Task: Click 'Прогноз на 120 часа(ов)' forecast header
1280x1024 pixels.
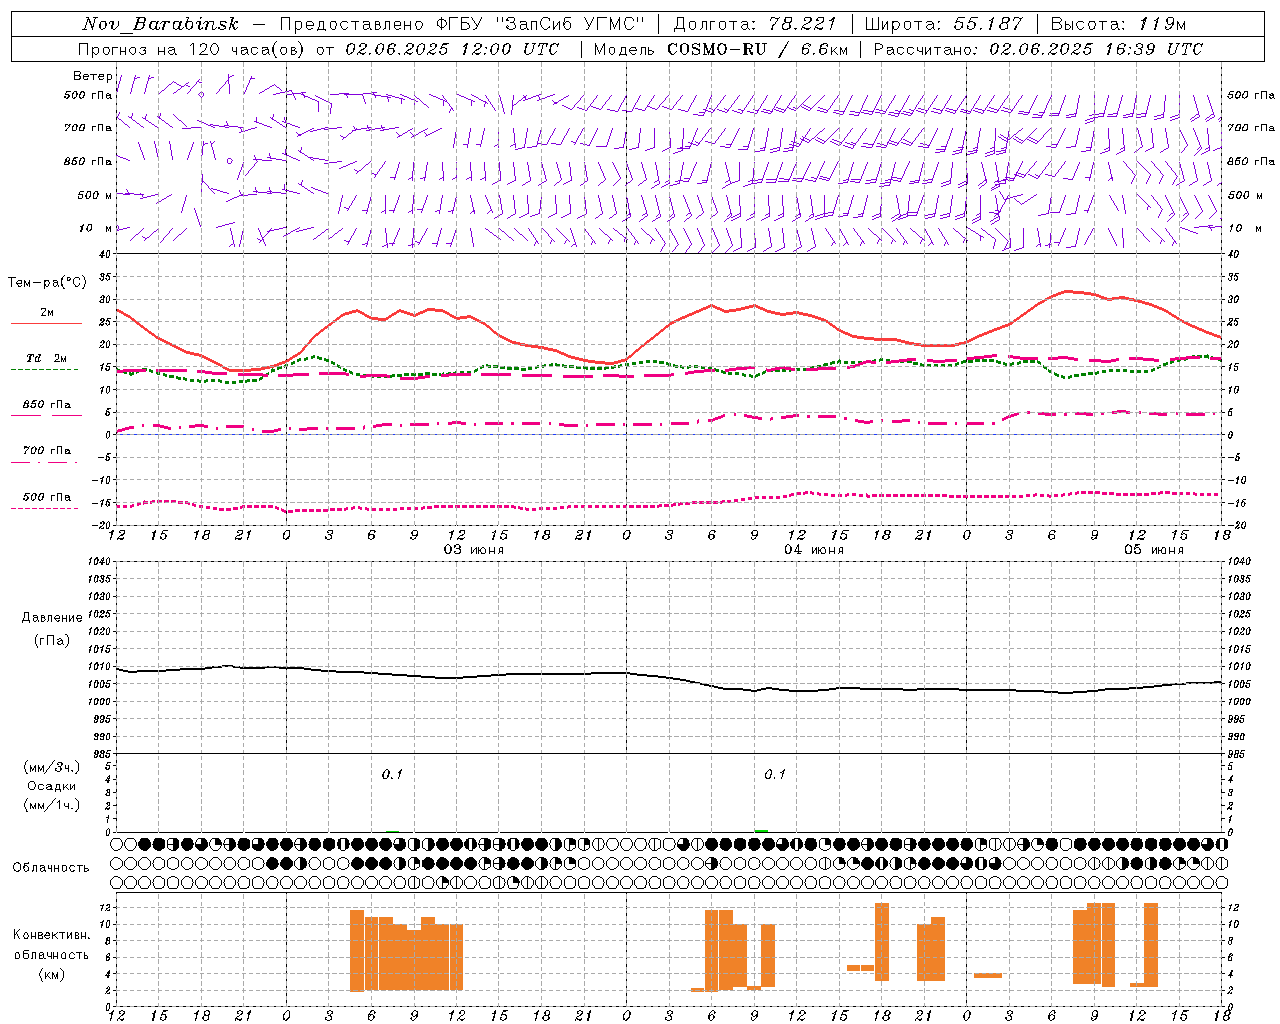Action: pos(193,49)
